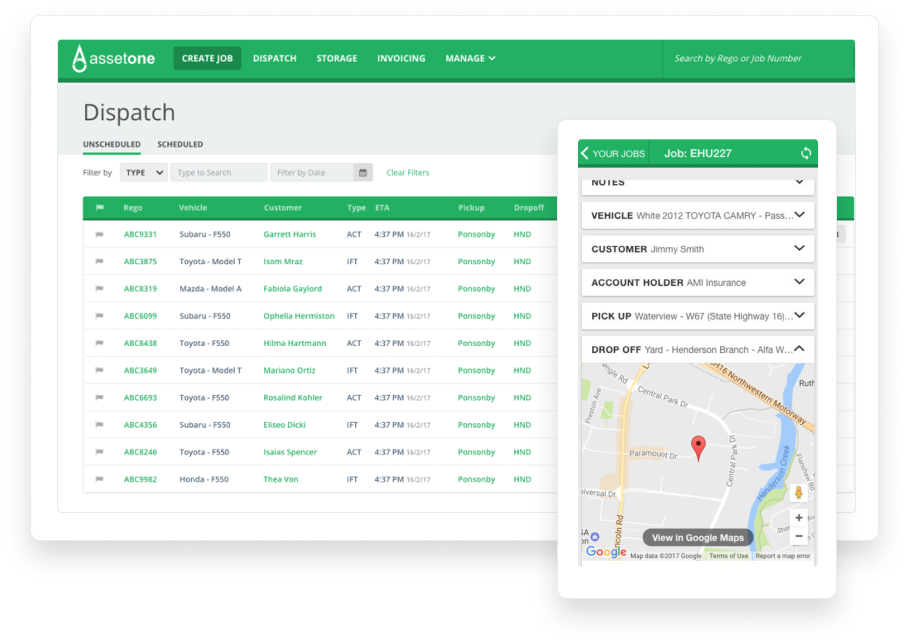Open rego ABC9331 link
The image size is (909, 644).
point(140,235)
